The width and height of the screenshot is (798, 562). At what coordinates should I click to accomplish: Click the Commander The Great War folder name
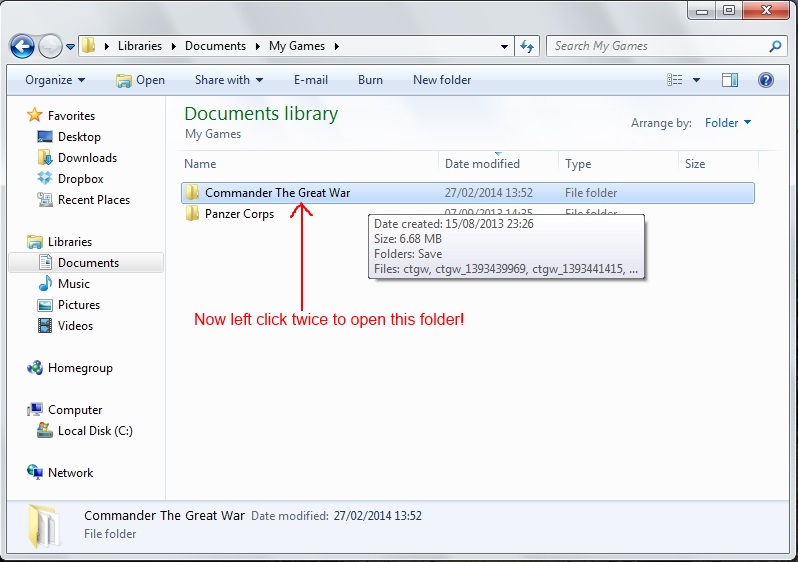[x=277, y=193]
